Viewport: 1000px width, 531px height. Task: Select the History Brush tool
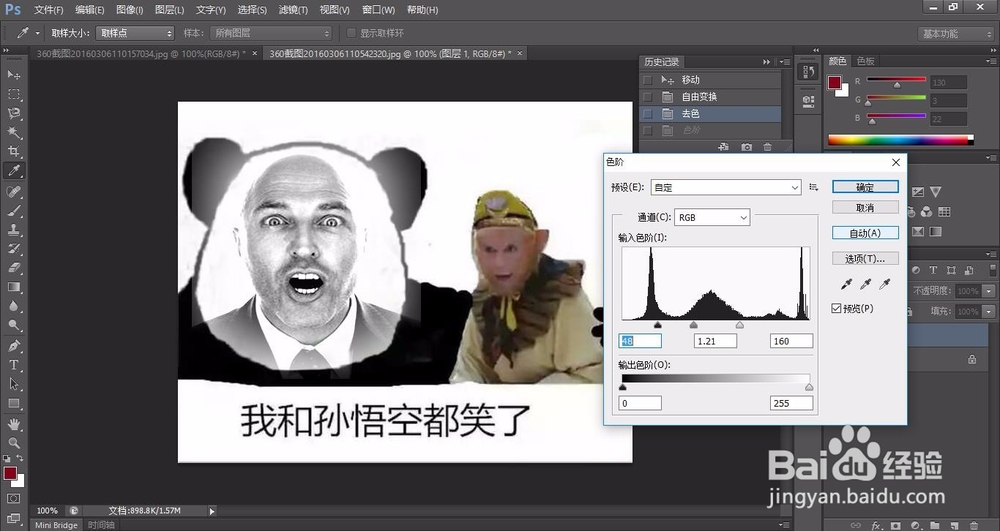coord(13,249)
